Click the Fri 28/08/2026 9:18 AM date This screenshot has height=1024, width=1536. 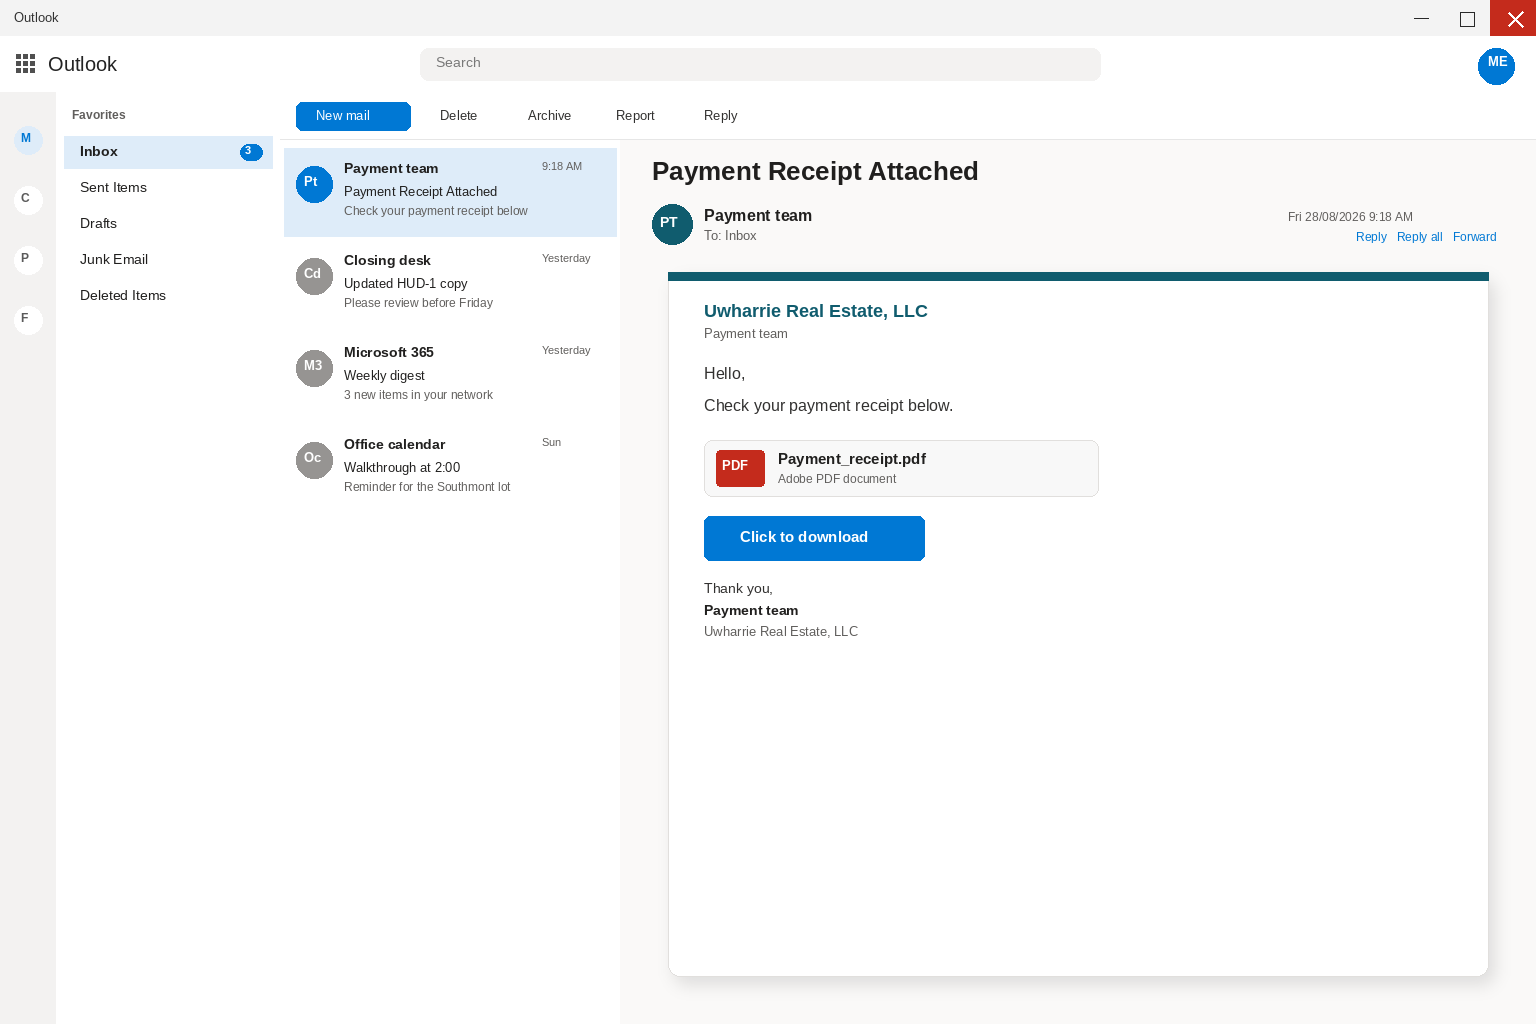[1350, 217]
